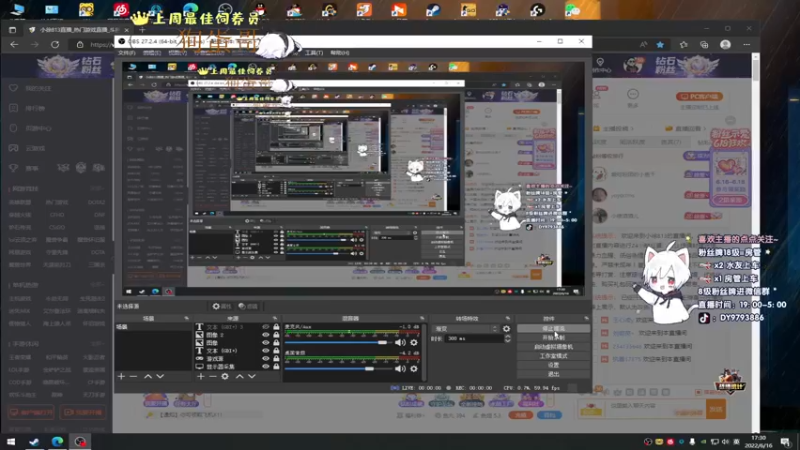Screen dimensions: 800x450
Task: Lock the 游戏源 source
Action: coord(276,359)
